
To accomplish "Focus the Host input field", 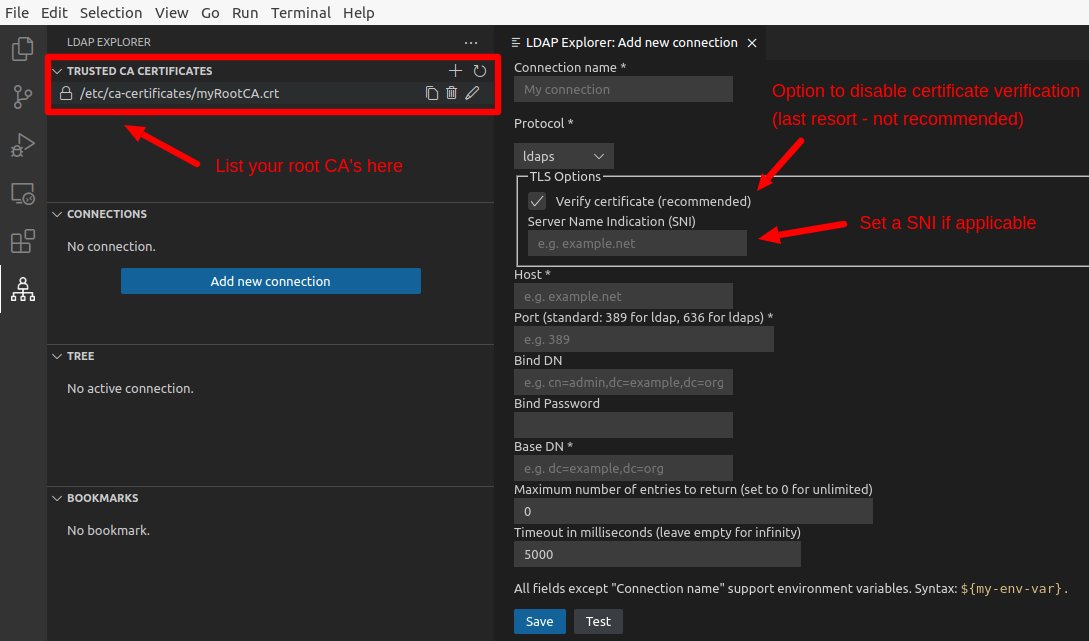I will (x=623, y=296).
